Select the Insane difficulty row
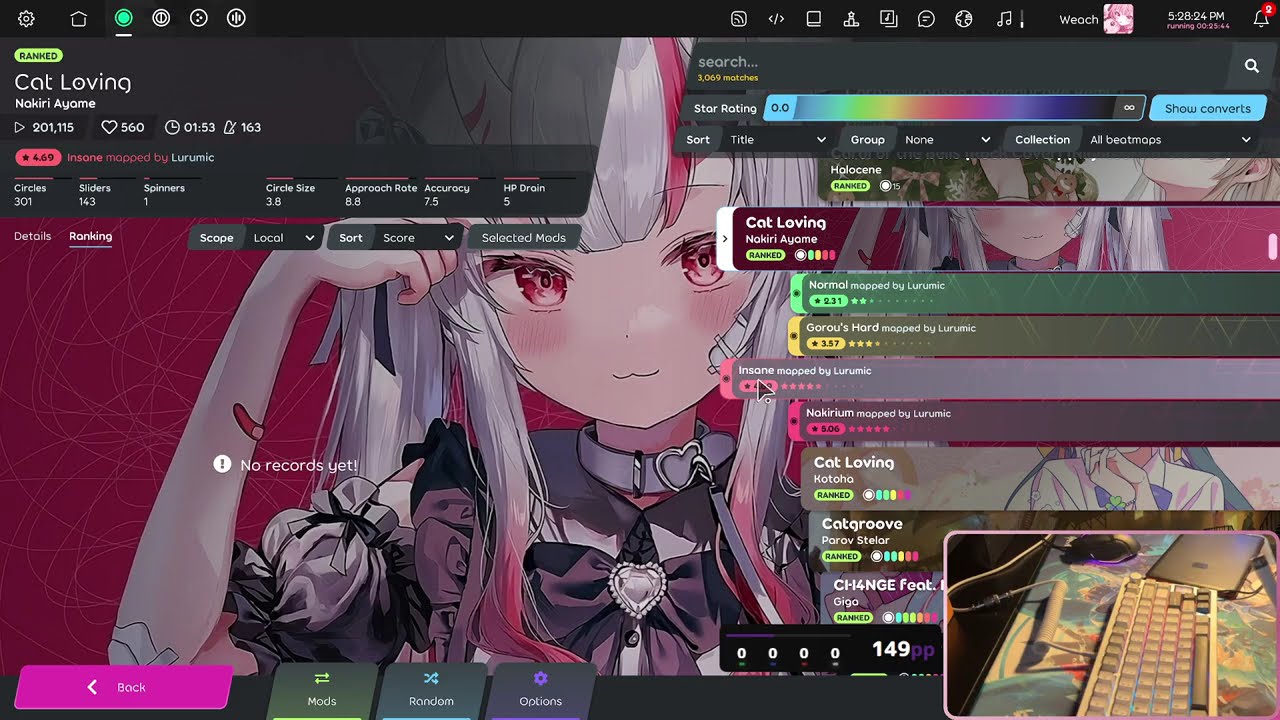The width and height of the screenshot is (1280, 720). [x=1000, y=379]
